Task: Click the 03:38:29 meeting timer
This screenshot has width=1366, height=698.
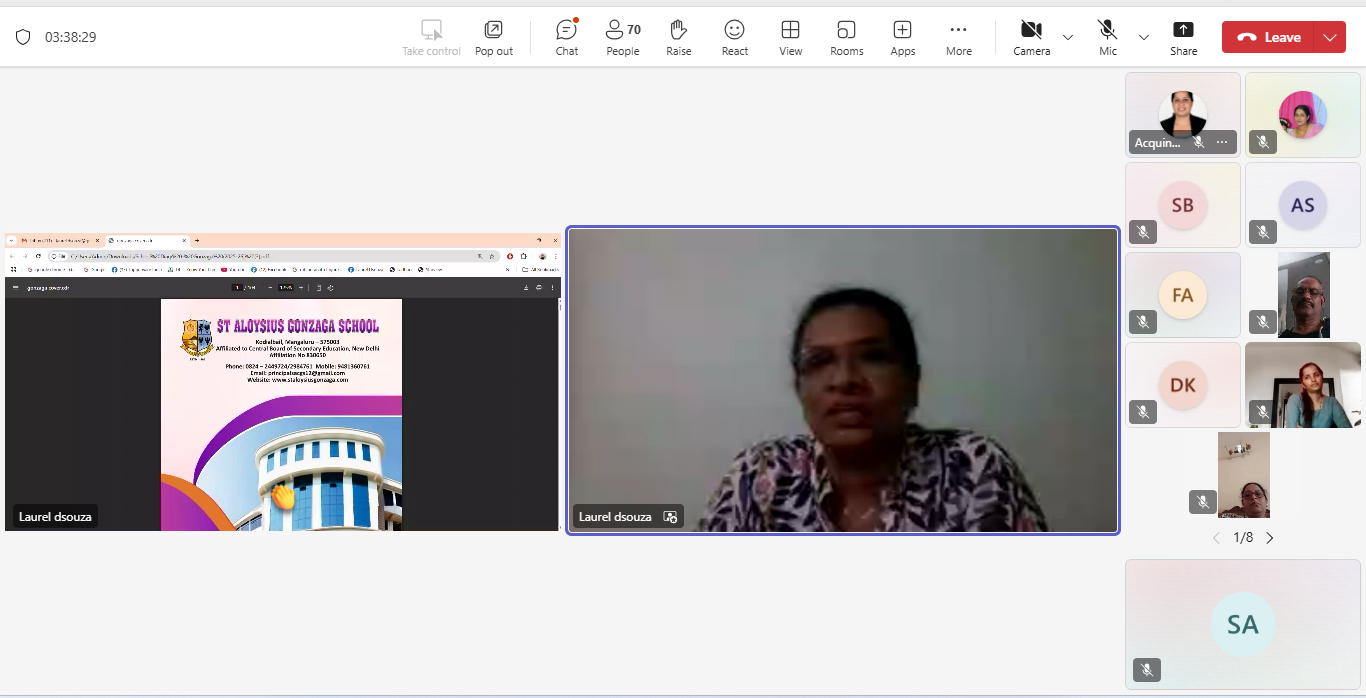Action: [70, 37]
